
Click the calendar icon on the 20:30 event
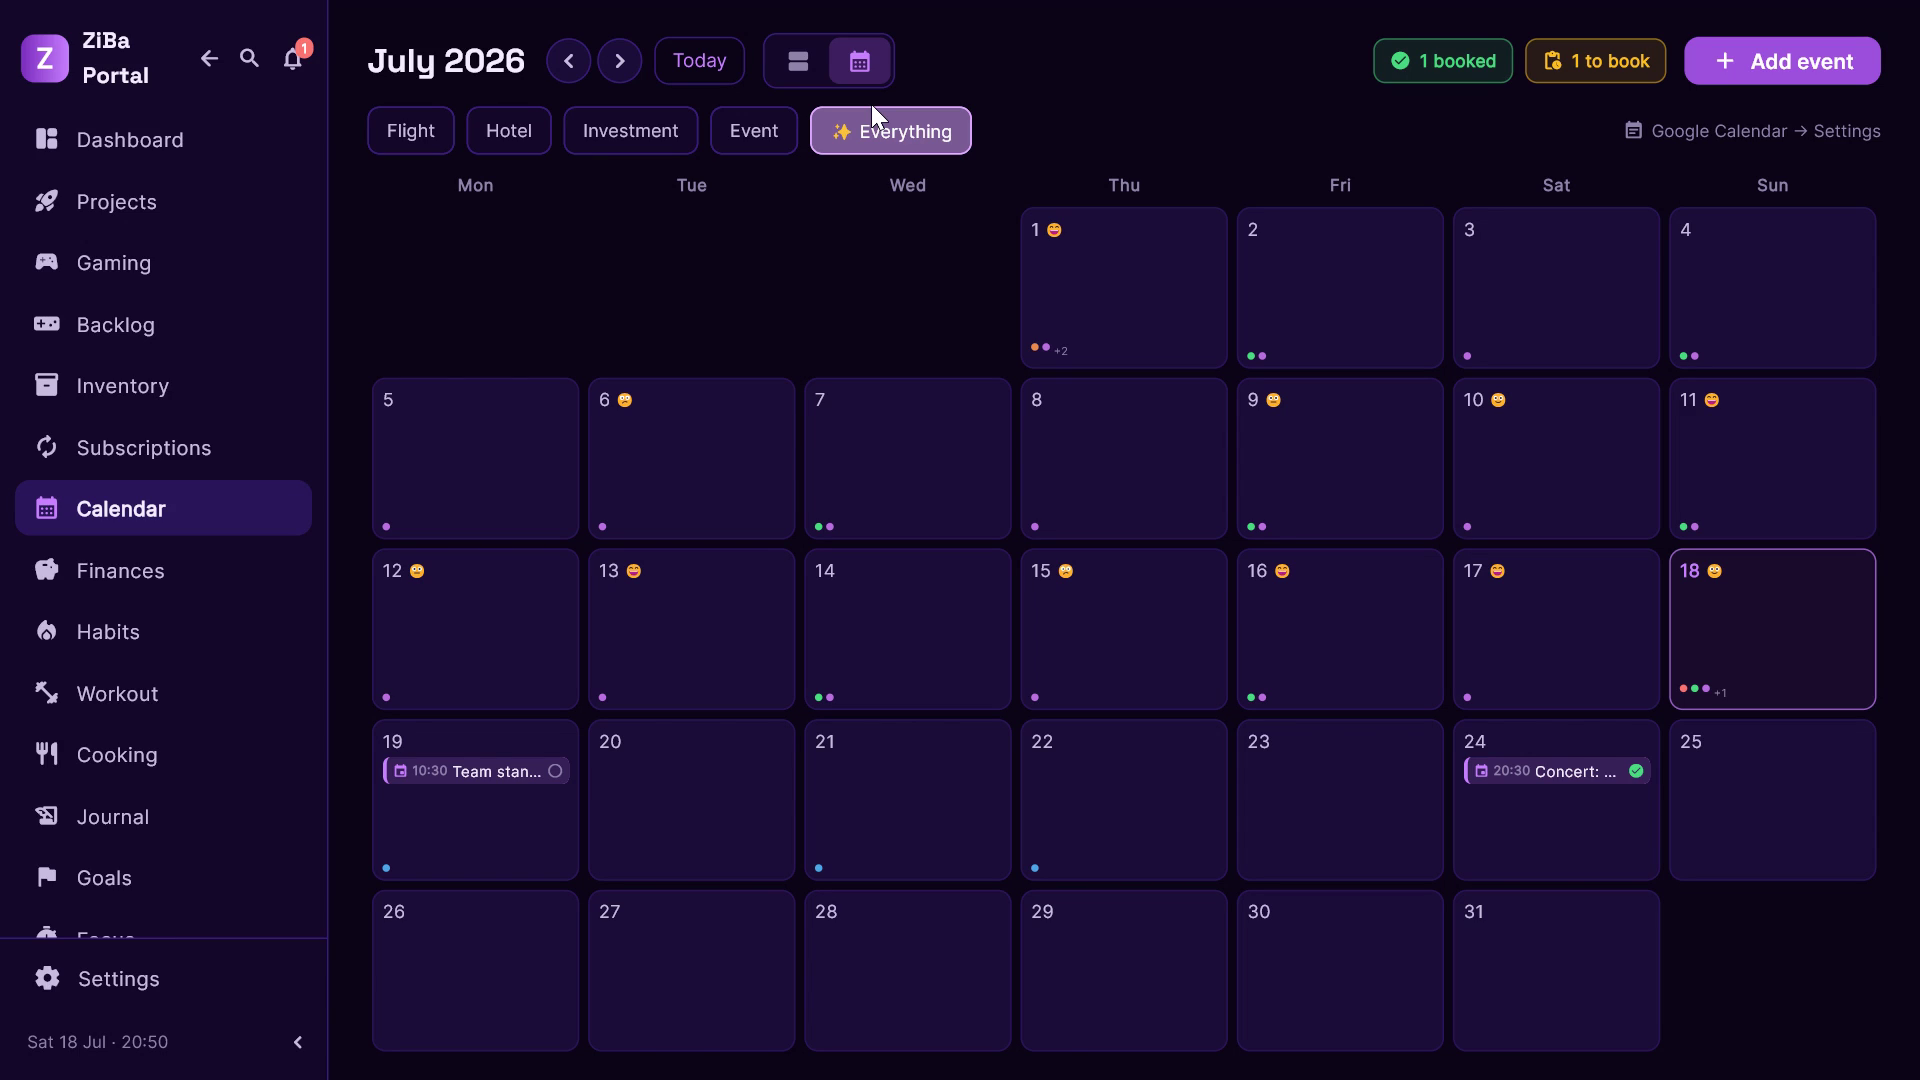tap(1481, 771)
